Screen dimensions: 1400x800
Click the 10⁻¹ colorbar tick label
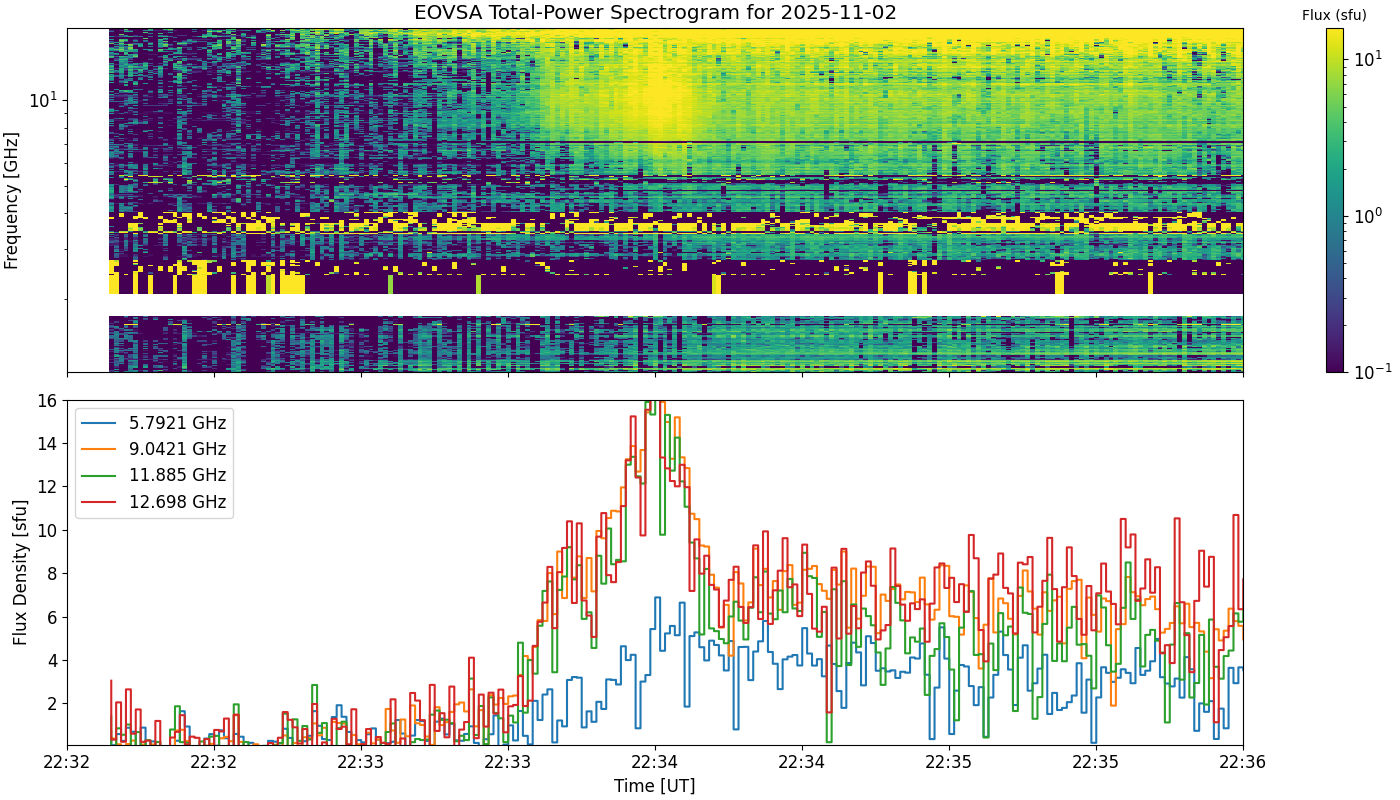[1368, 371]
